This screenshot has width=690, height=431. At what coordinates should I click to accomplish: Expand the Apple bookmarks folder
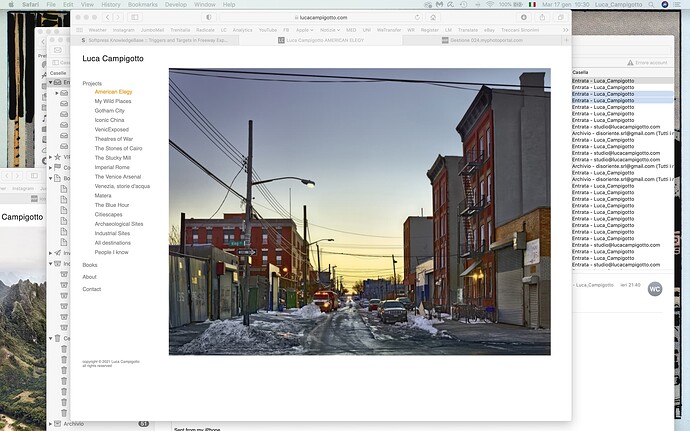coord(305,30)
